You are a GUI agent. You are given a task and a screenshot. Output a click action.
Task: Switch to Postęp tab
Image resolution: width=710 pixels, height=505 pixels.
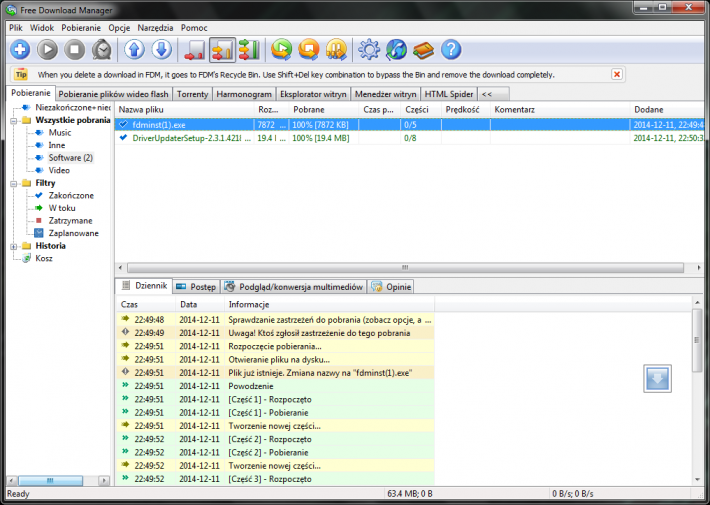(x=197, y=287)
